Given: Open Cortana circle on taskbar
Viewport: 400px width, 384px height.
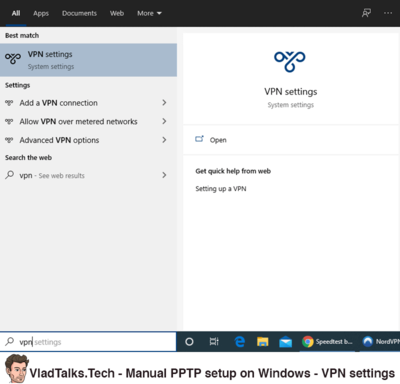Looking at the screenshot, I should coord(189,342).
